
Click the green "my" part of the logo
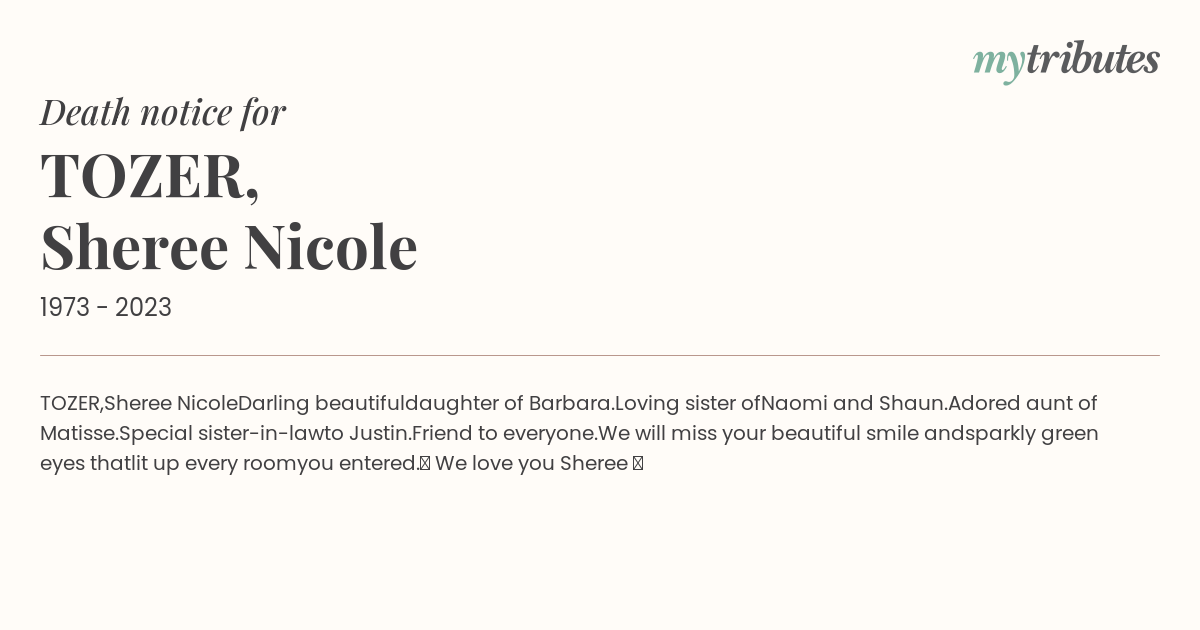[999, 63]
